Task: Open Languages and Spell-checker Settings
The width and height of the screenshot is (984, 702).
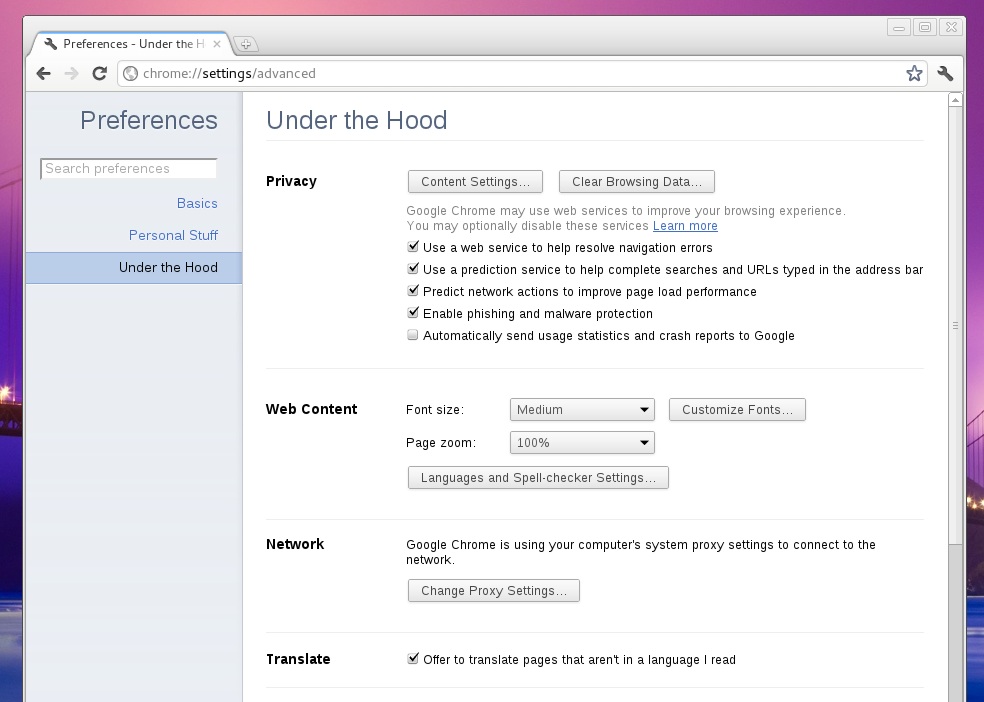Action: pos(538,478)
